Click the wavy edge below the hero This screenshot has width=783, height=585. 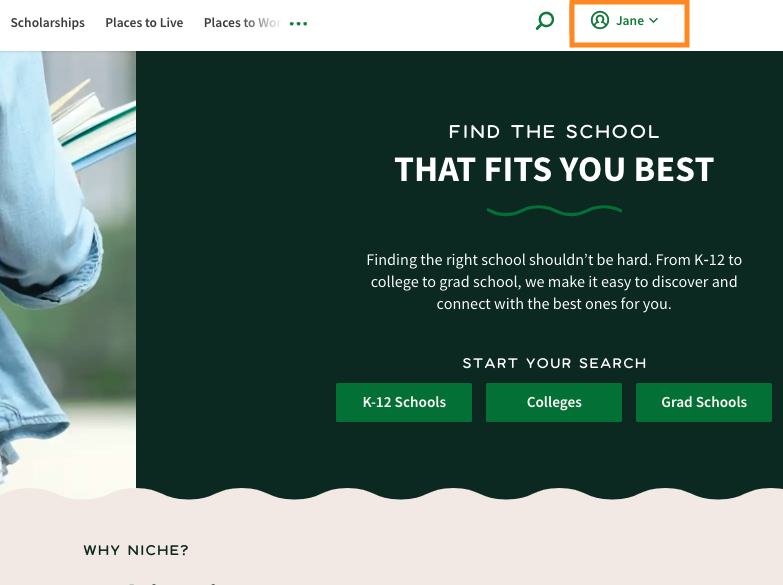click(x=392, y=493)
